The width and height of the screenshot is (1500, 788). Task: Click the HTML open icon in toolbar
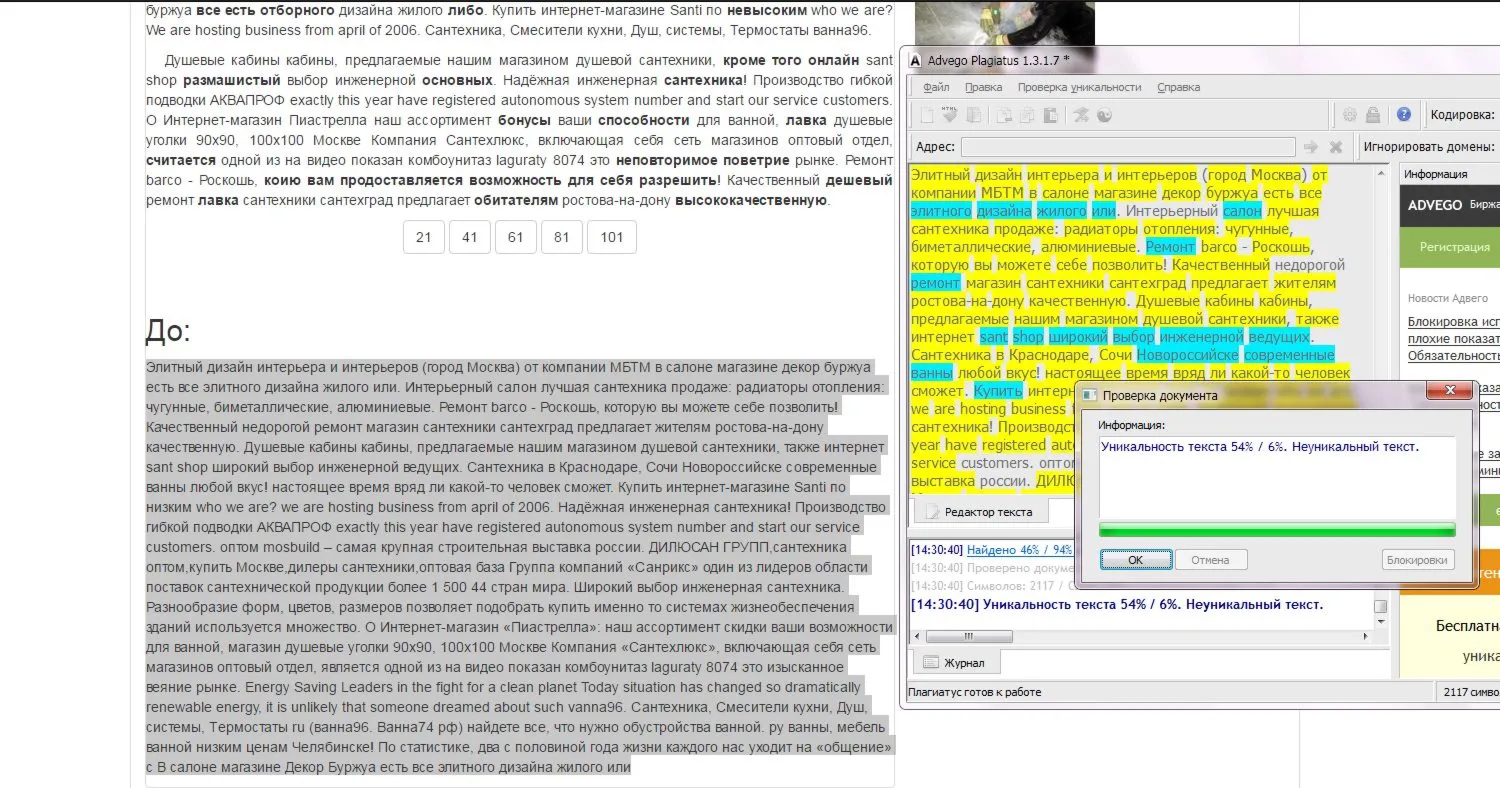pyautogui.click(x=950, y=114)
